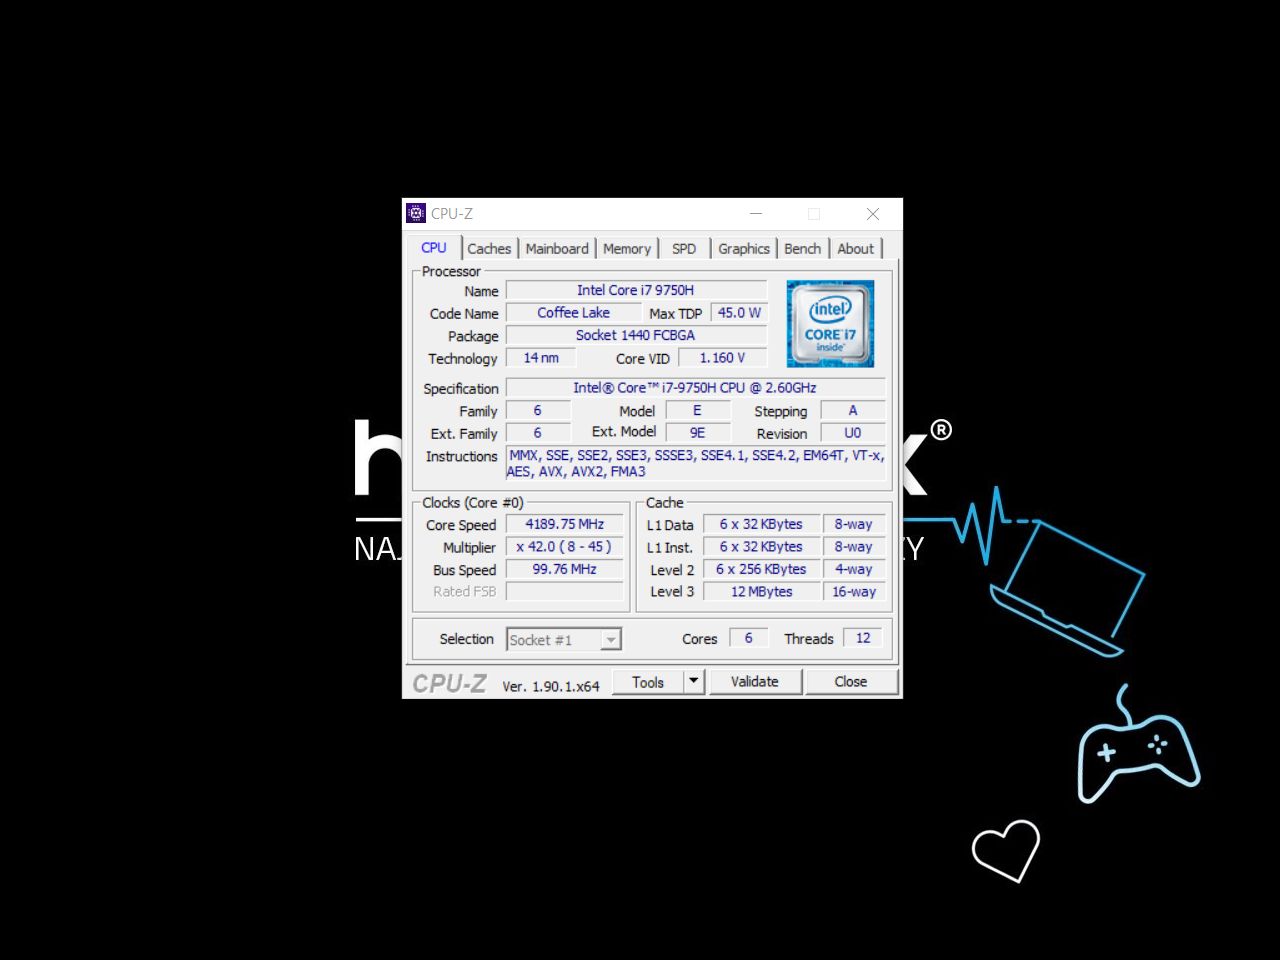Show the About tab
Image resolution: width=1280 pixels, height=960 pixels.
[x=856, y=249]
